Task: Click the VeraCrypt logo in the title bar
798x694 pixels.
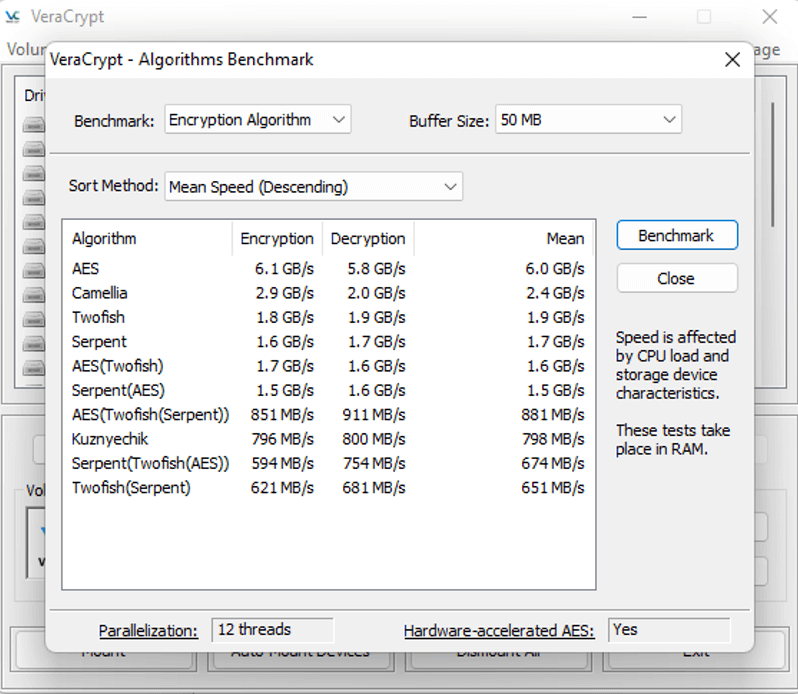Action: click(13, 17)
